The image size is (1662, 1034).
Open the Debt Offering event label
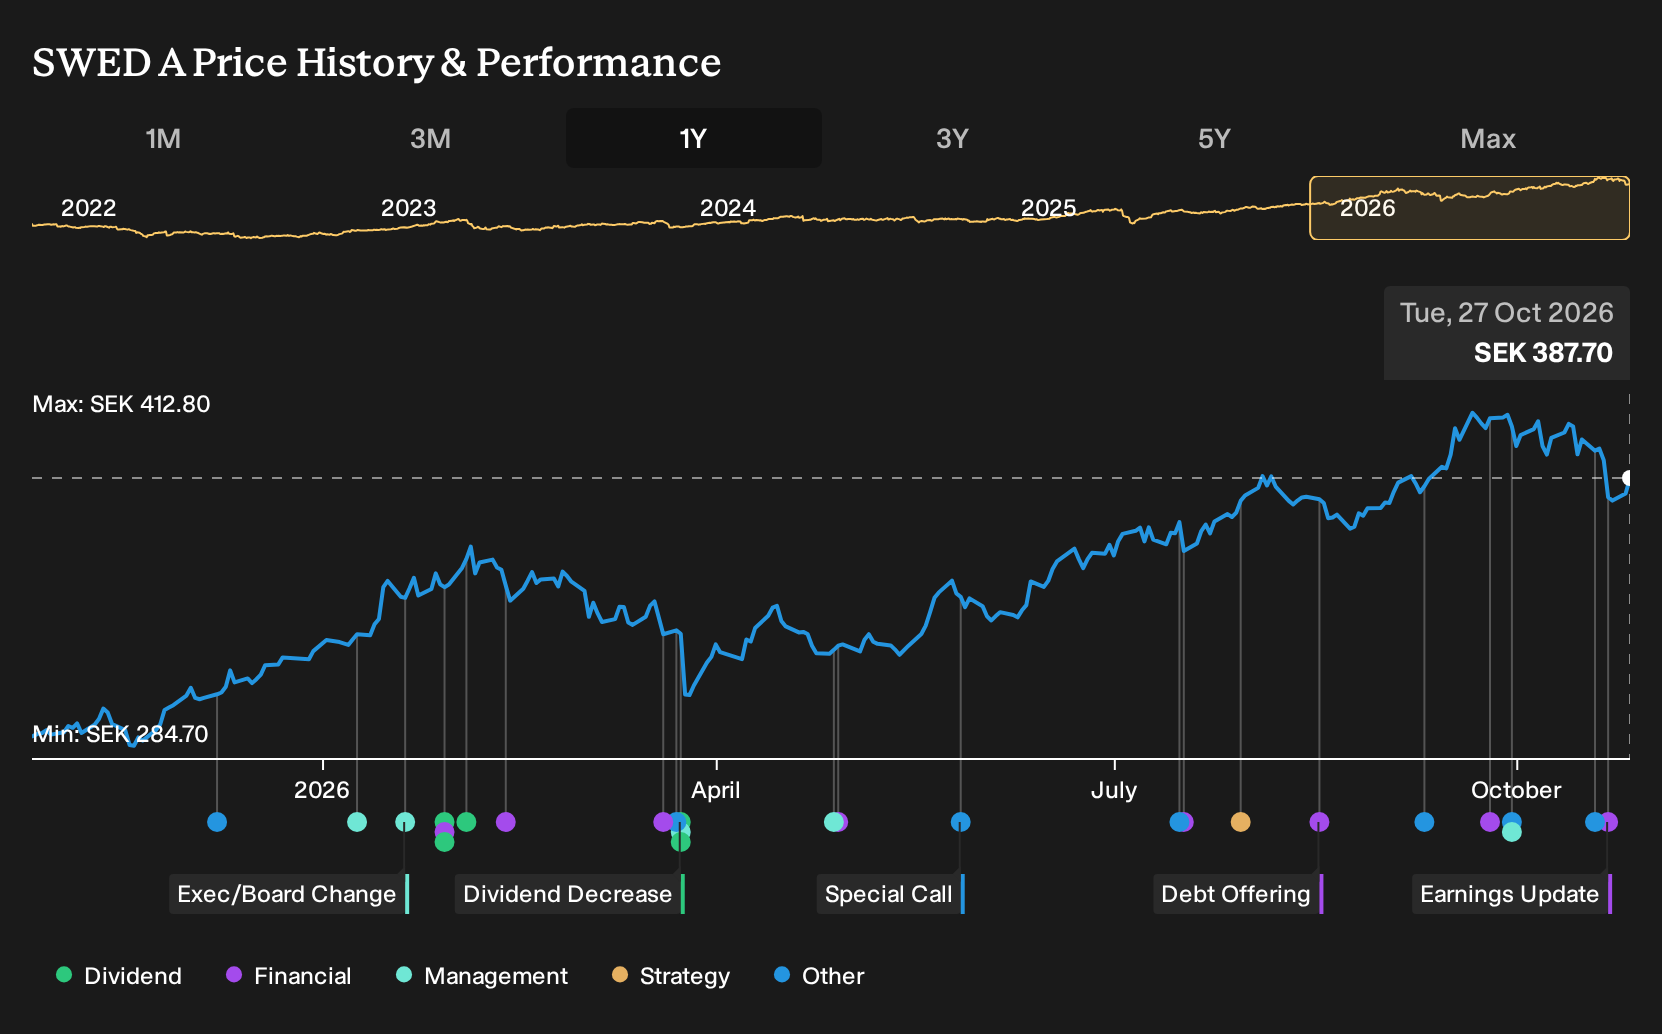[1238, 894]
